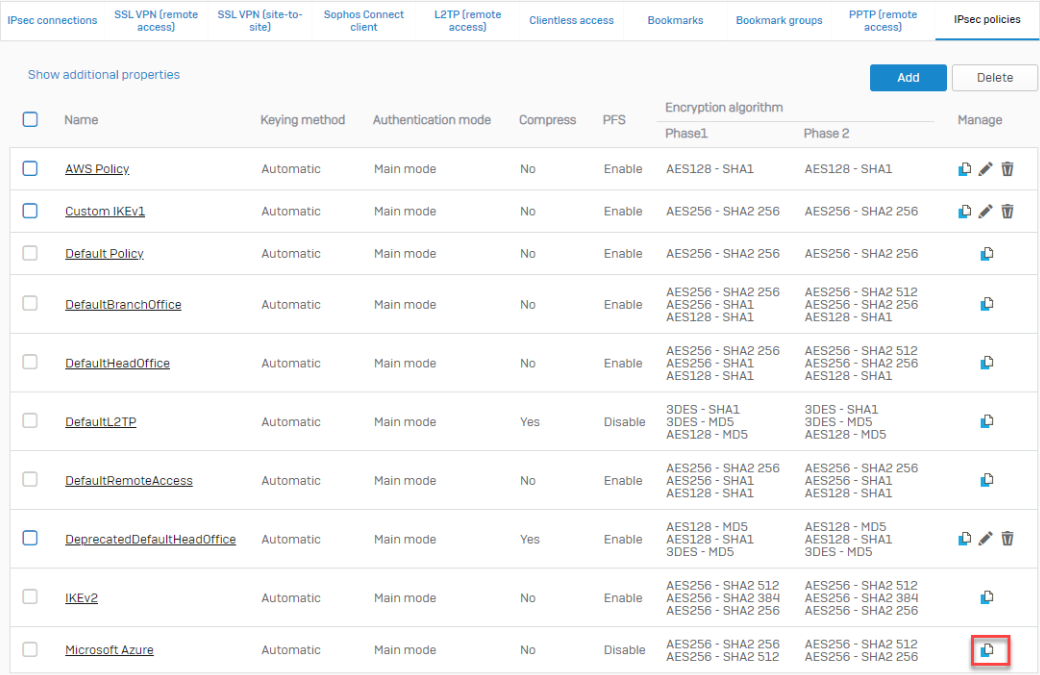
Task: Open the DefaultBranchOffice policy link
Action: 123,305
